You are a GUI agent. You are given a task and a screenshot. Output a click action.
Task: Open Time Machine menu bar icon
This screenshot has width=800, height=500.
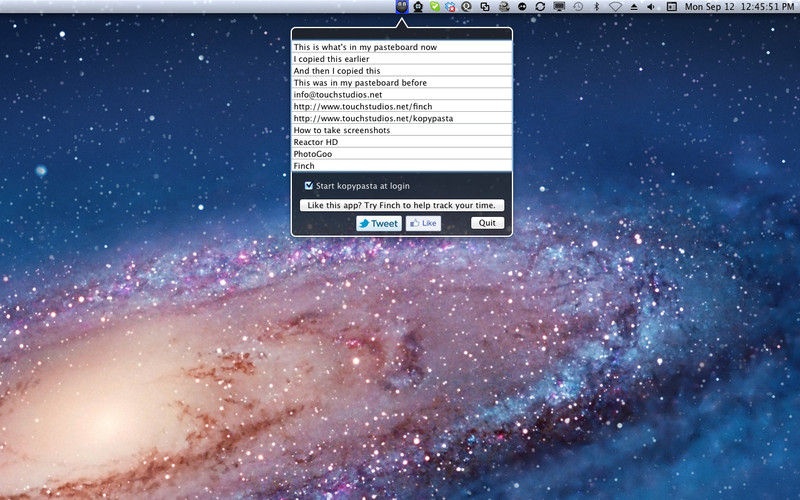click(x=578, y=7)
